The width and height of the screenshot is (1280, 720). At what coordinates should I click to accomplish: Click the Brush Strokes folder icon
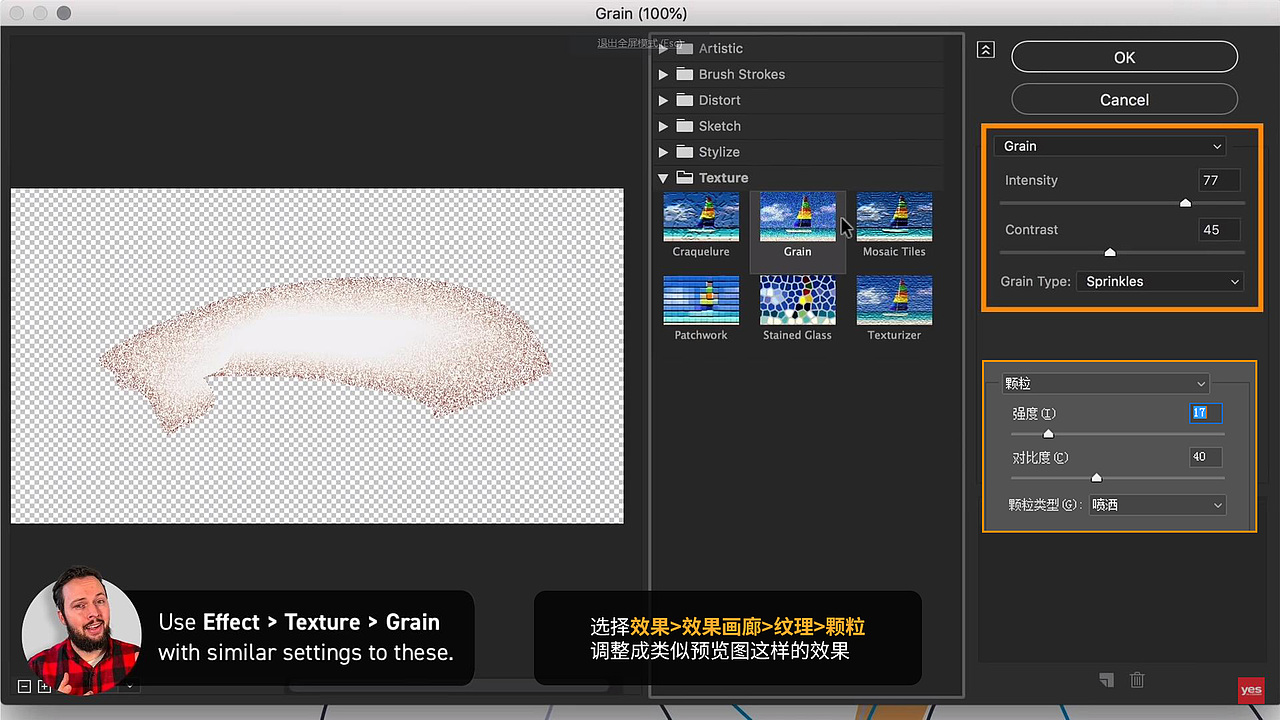click(685, 74)
